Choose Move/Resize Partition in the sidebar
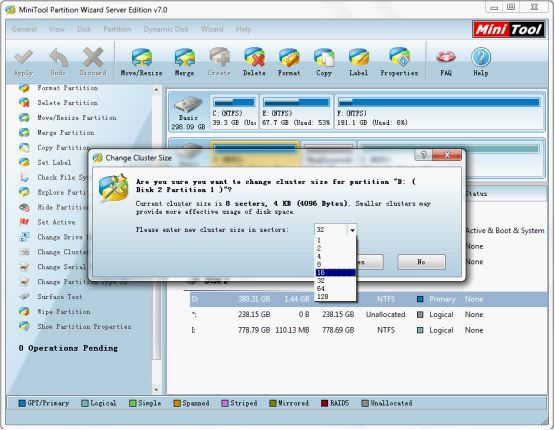Screen dimensions: 555x430 click(x=77, y=117)
